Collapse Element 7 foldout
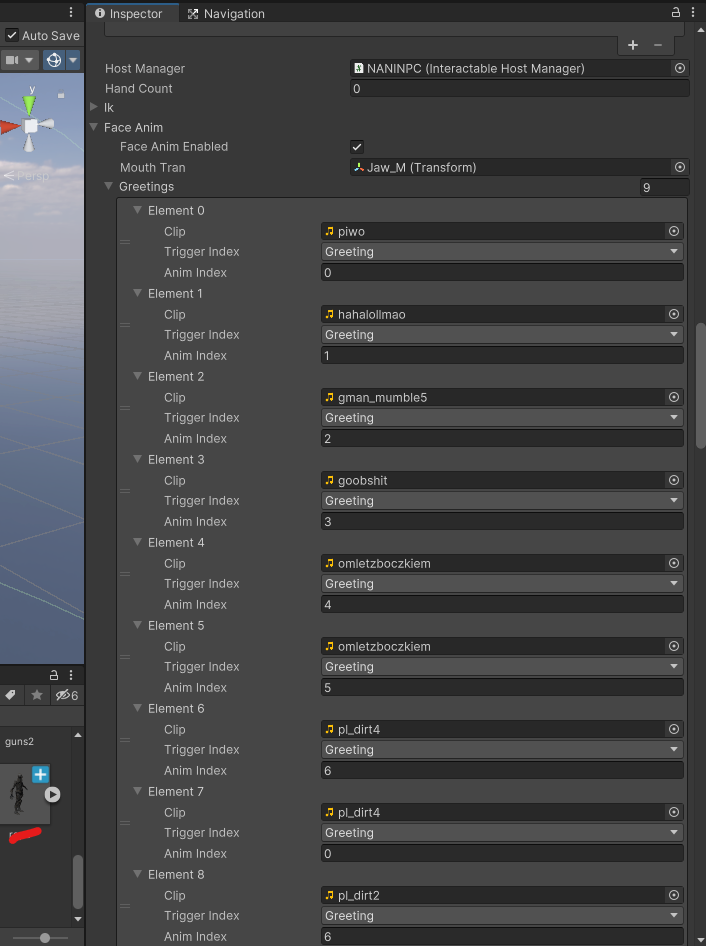Viewport: 706px width, 946px height. 138,791
